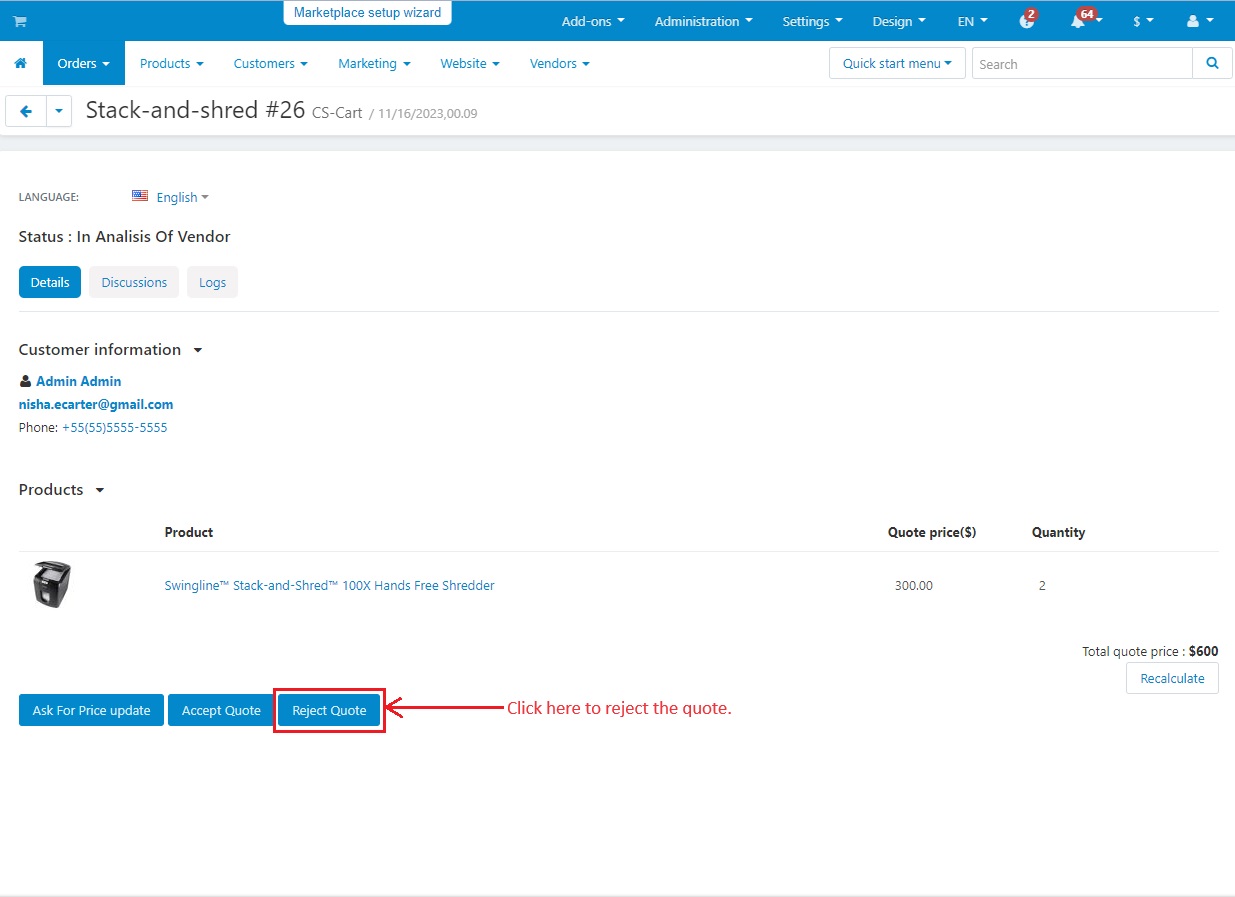Click the phone number +55(55)5555-5555
1235x897 pixels.
point(114,427)
